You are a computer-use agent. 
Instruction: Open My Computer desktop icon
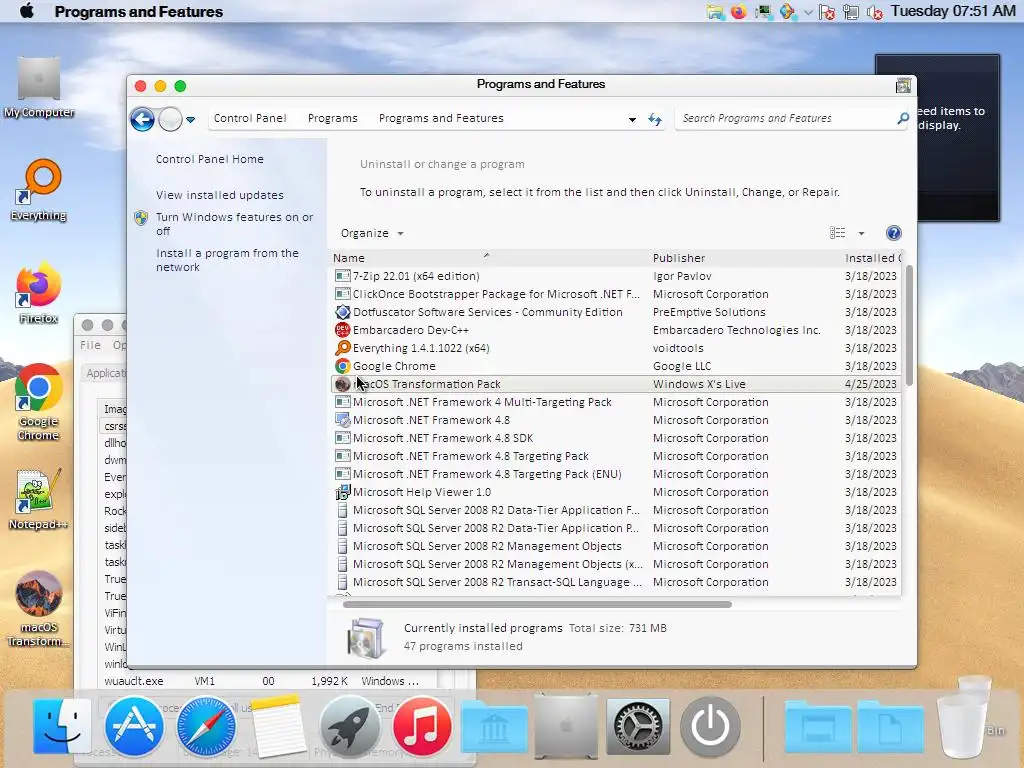[x=39, y=88]
